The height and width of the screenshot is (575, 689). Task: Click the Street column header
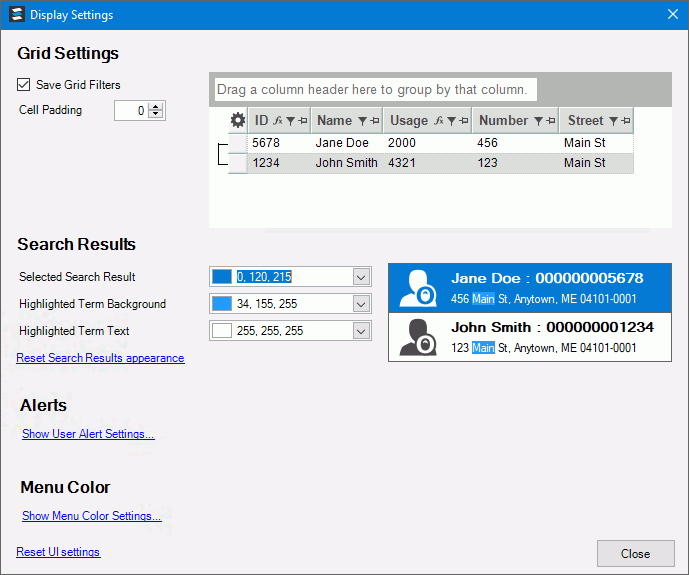point(596,120)
